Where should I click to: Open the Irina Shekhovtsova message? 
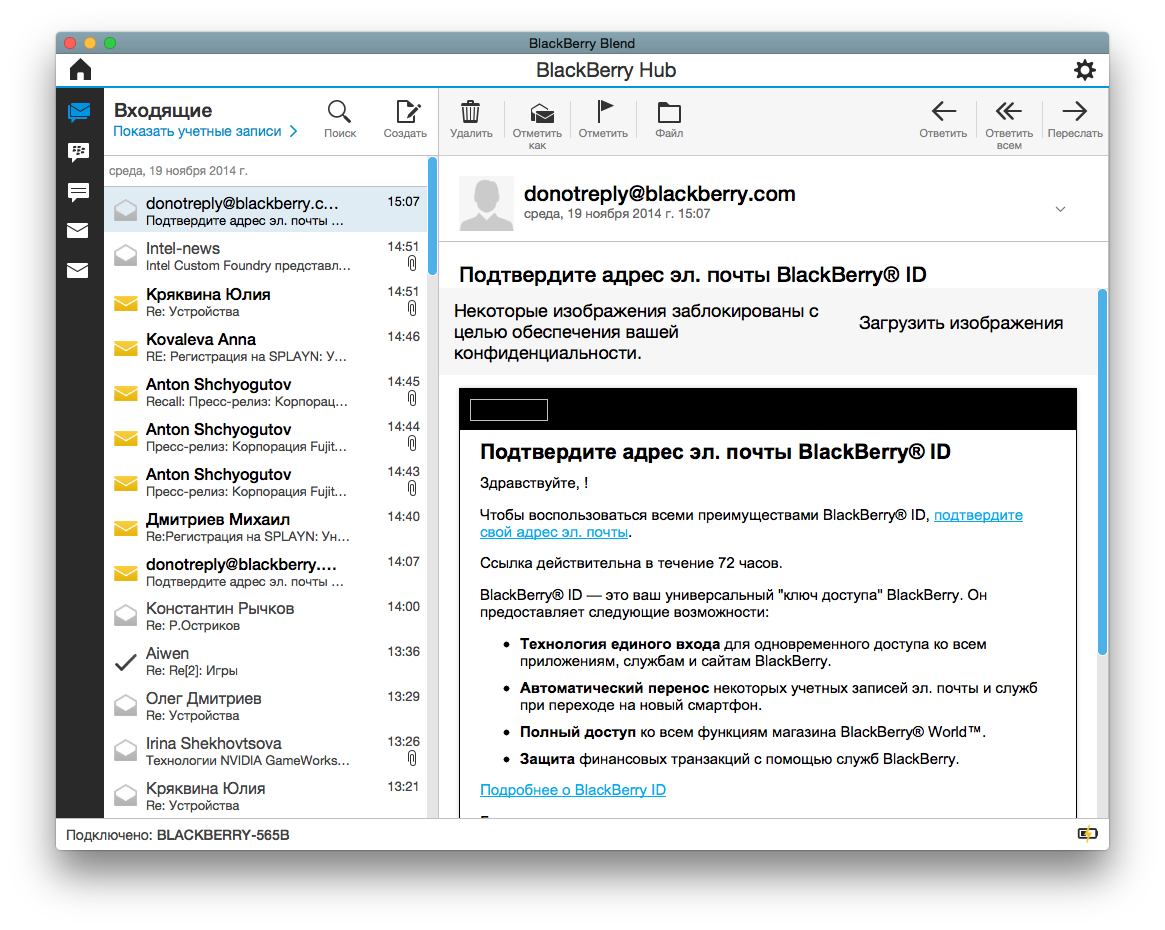[x=266, y=752]
